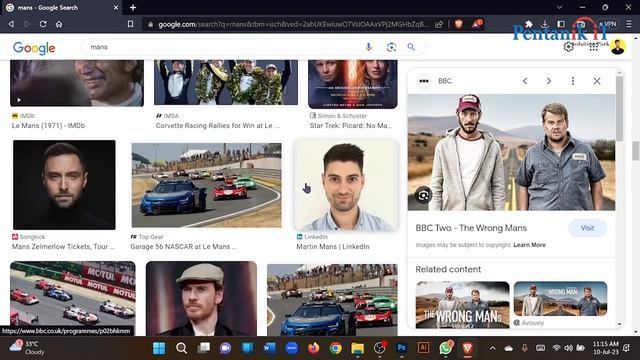
Task: Click the preview panel vertical scrollbar
Action: (620, 110)
